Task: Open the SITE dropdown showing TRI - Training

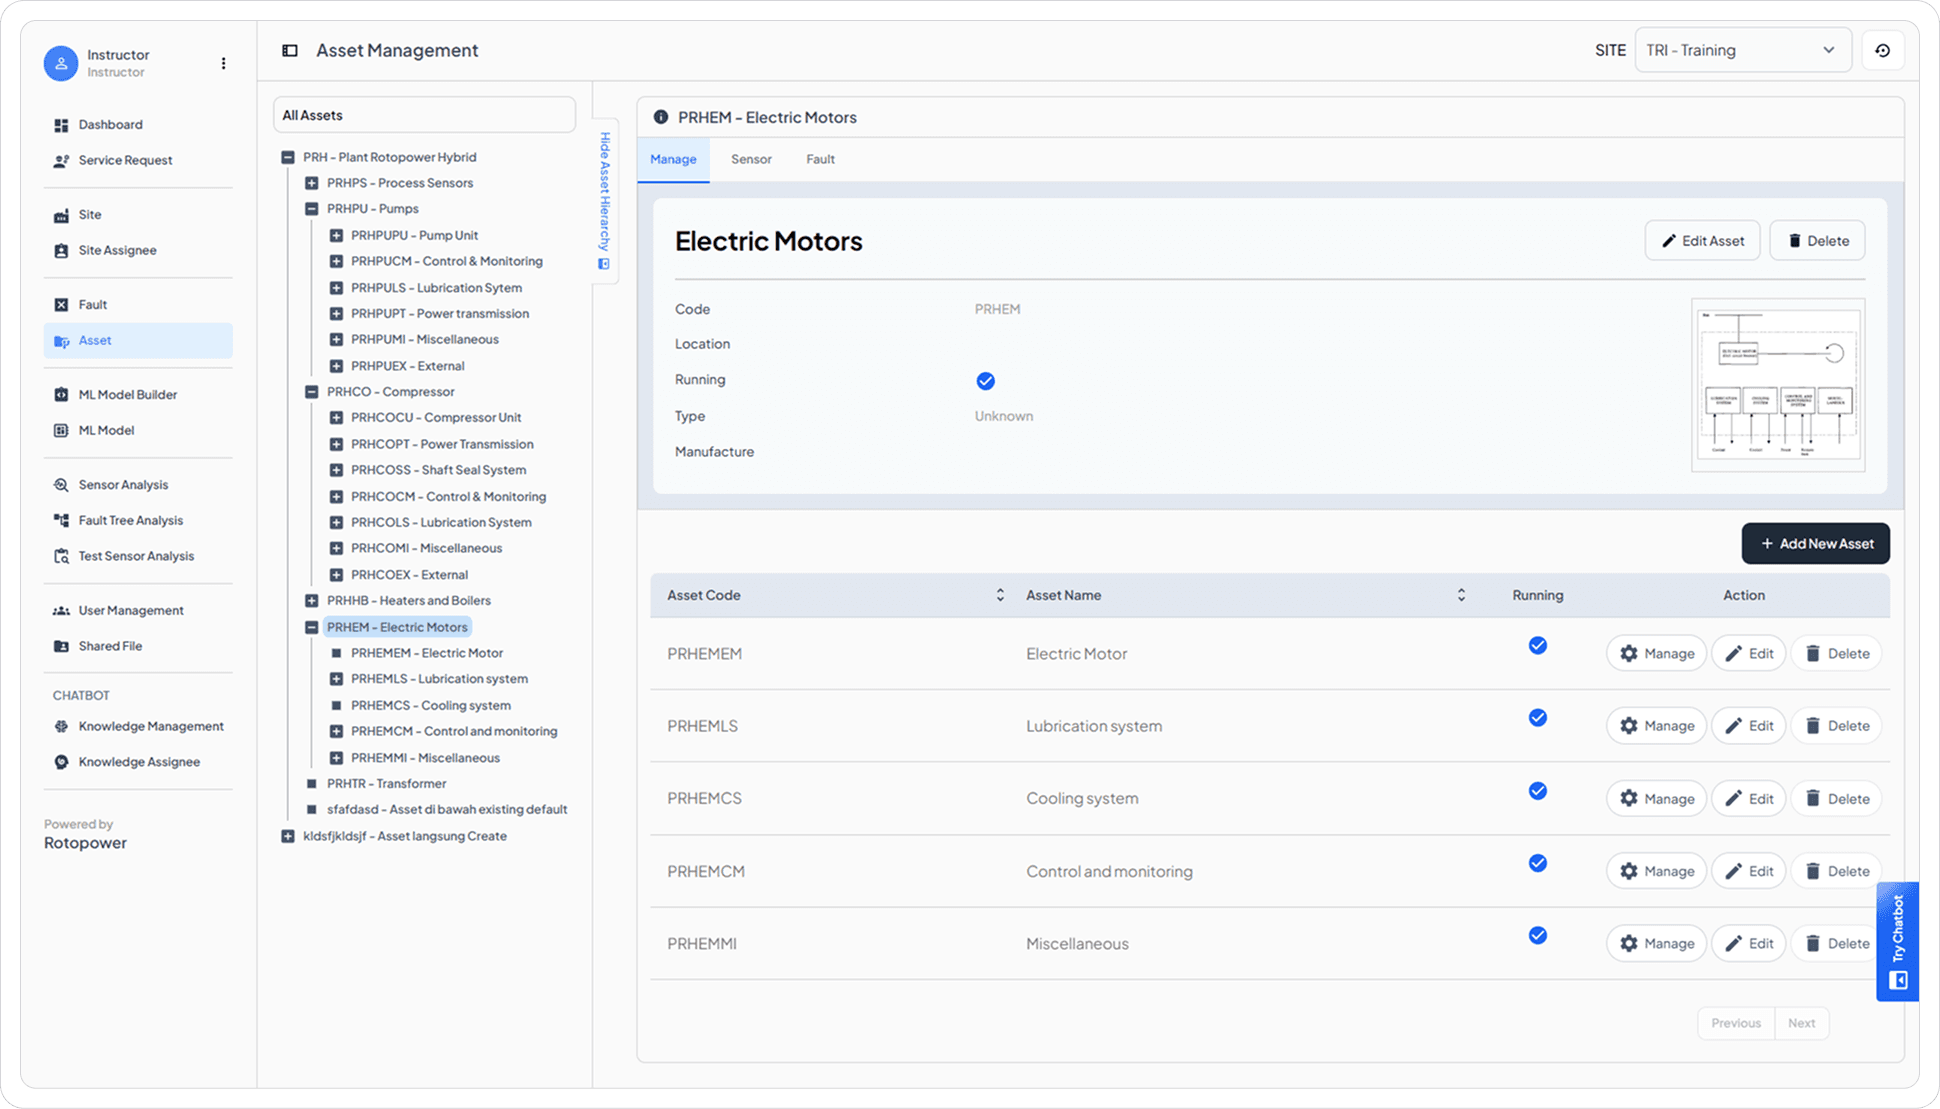Action: (1741, 50)
